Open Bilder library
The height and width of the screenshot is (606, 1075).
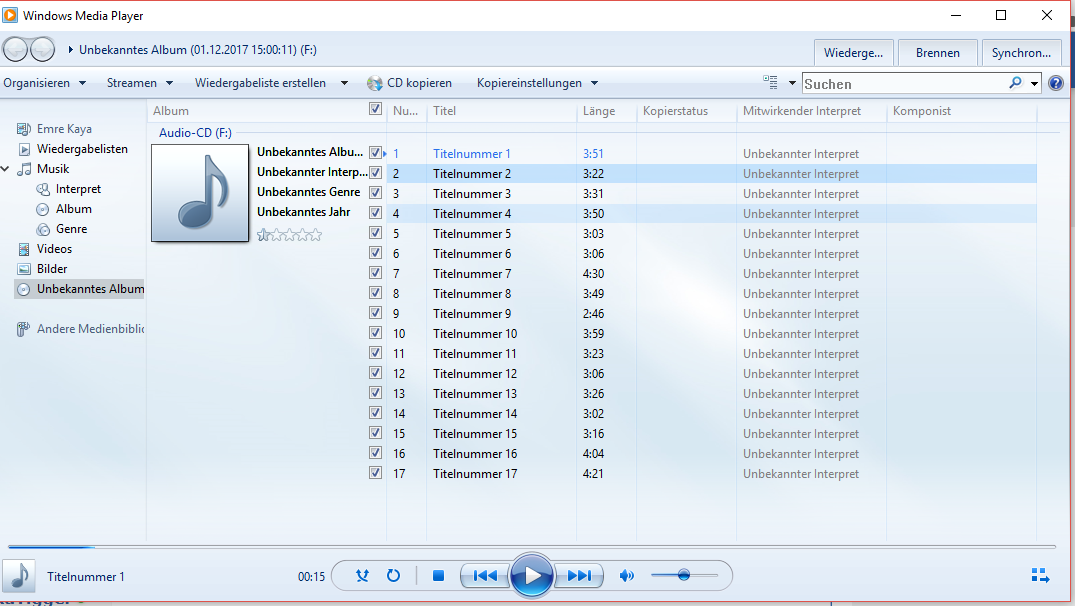51,269
